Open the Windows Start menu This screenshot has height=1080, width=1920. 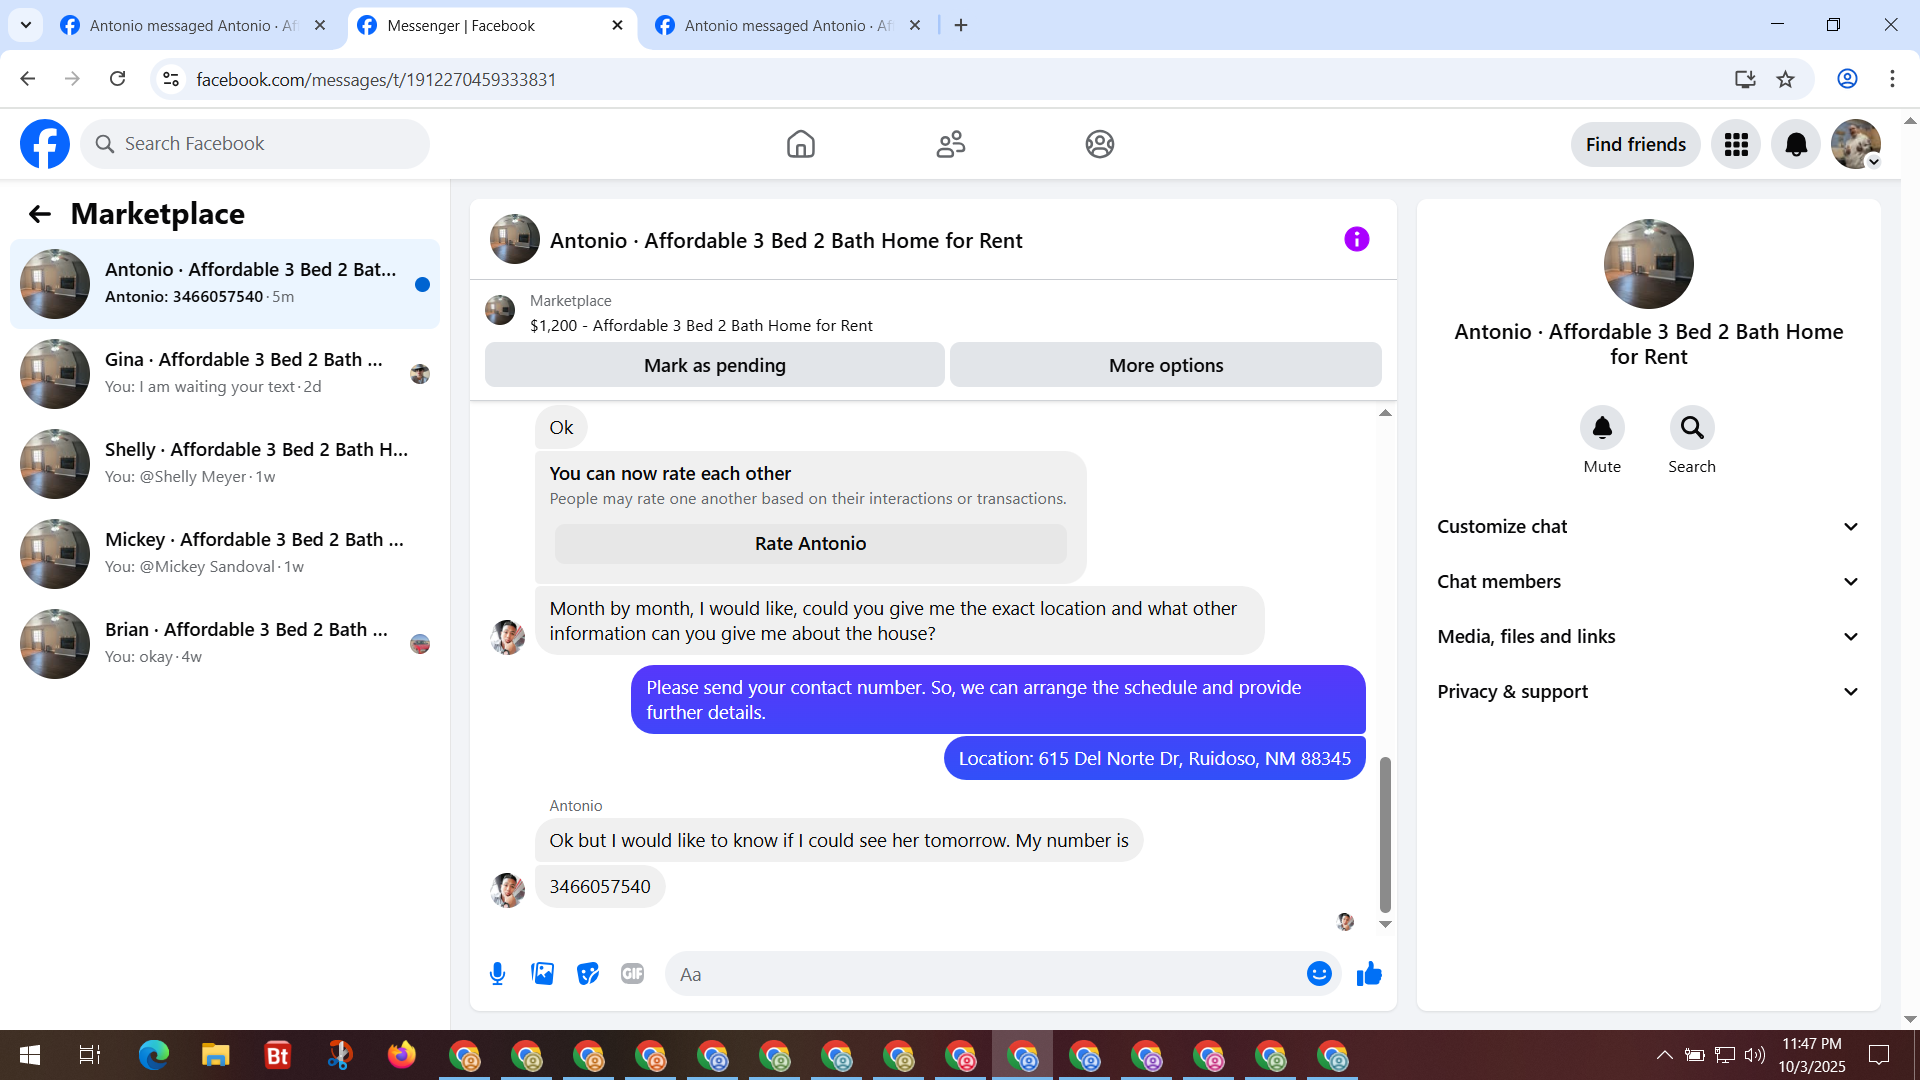pyautogui.click(x=30, y=1055)
